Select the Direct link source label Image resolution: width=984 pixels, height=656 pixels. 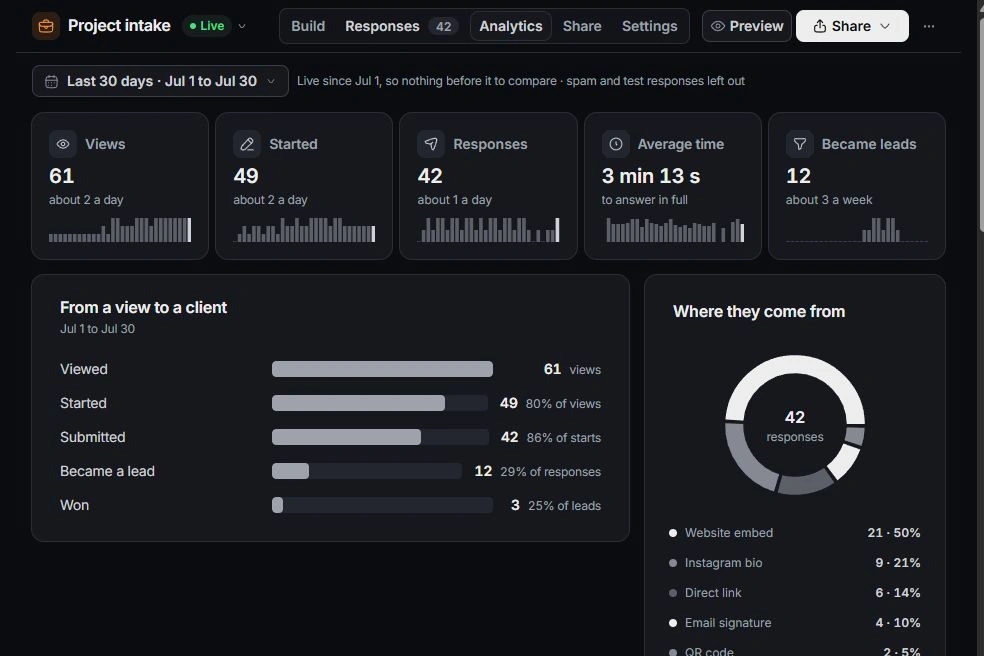click(x=713, y=593)
